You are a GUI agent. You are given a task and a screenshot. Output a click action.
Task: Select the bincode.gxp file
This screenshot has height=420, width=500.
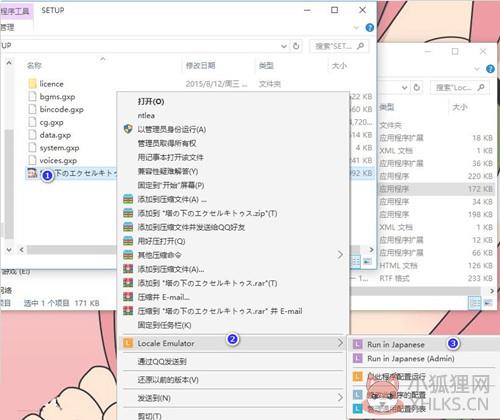(61, 109)
